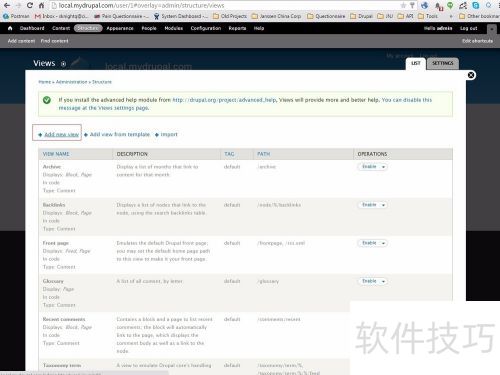This screenshot has height=375, width=500.
Task: Select the Taxonomy term view name text
Action: tap(62, 366)
